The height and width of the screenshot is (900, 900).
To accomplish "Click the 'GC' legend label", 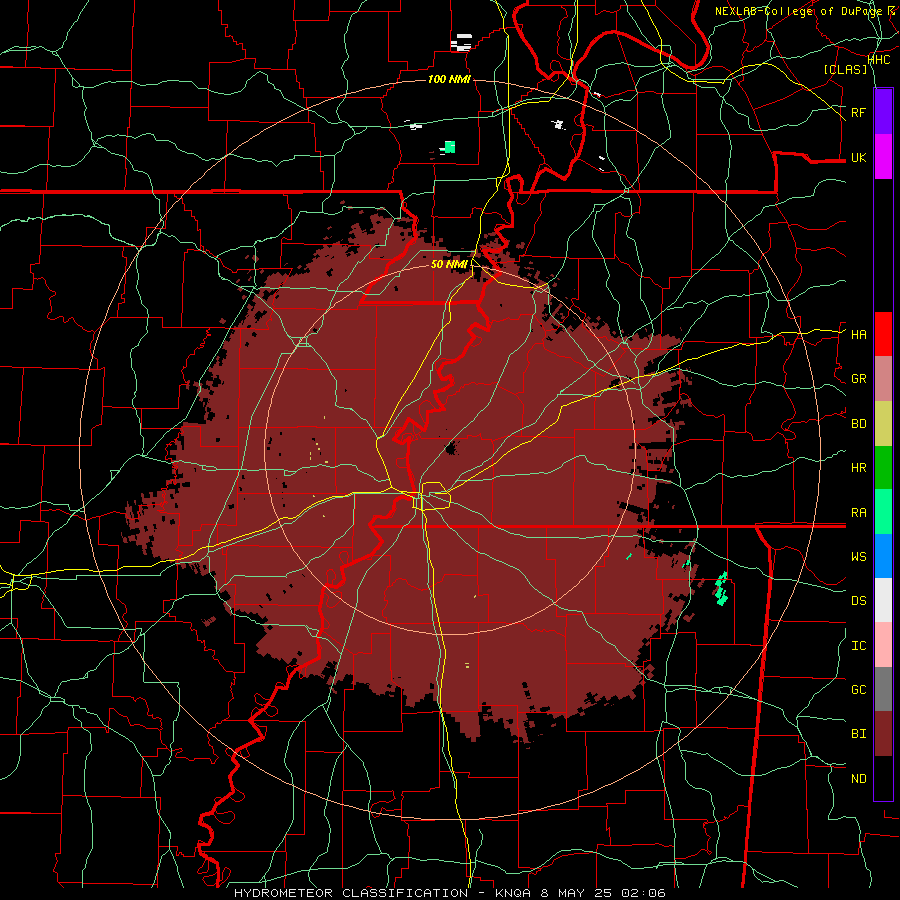I will 858,689.
